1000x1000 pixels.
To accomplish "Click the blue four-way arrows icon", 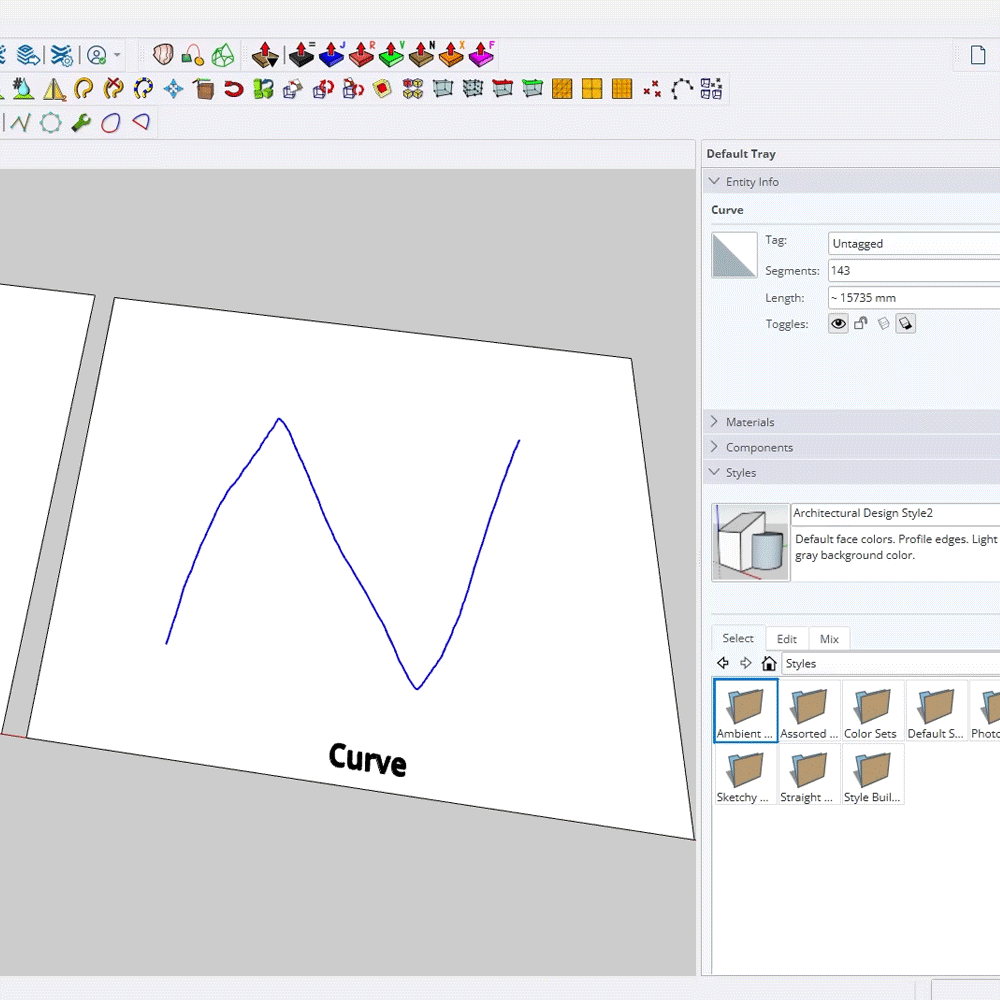I will [173, 90].
